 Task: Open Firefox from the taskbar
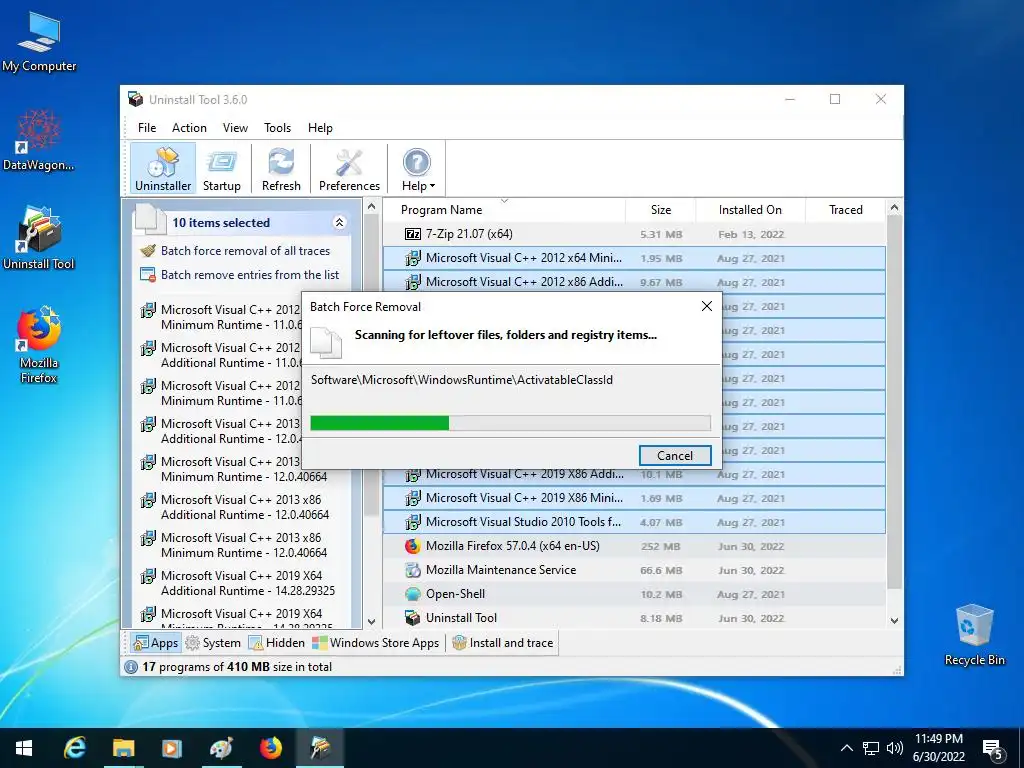(x=270, y=748)
